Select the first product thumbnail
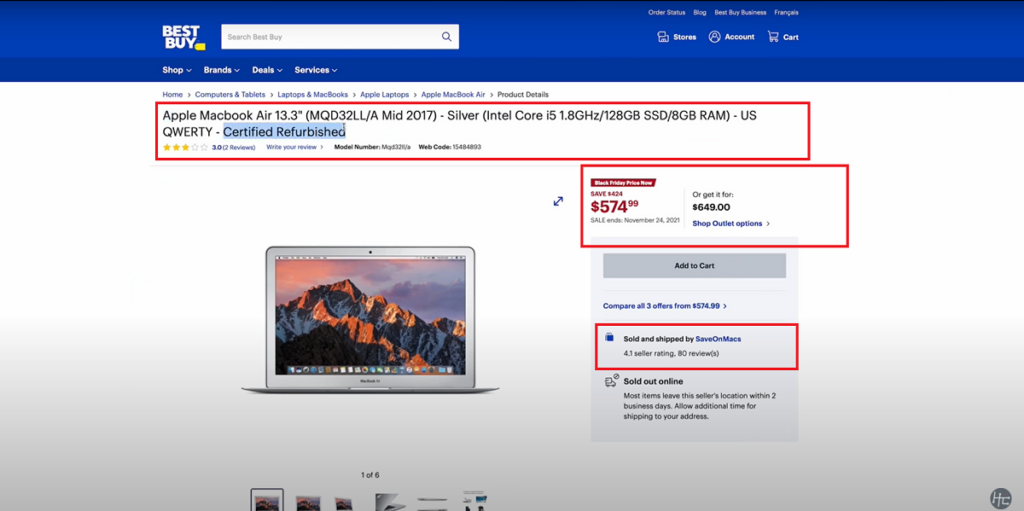The width and height of the screenshot is (1024, 511). pos(267,501)
